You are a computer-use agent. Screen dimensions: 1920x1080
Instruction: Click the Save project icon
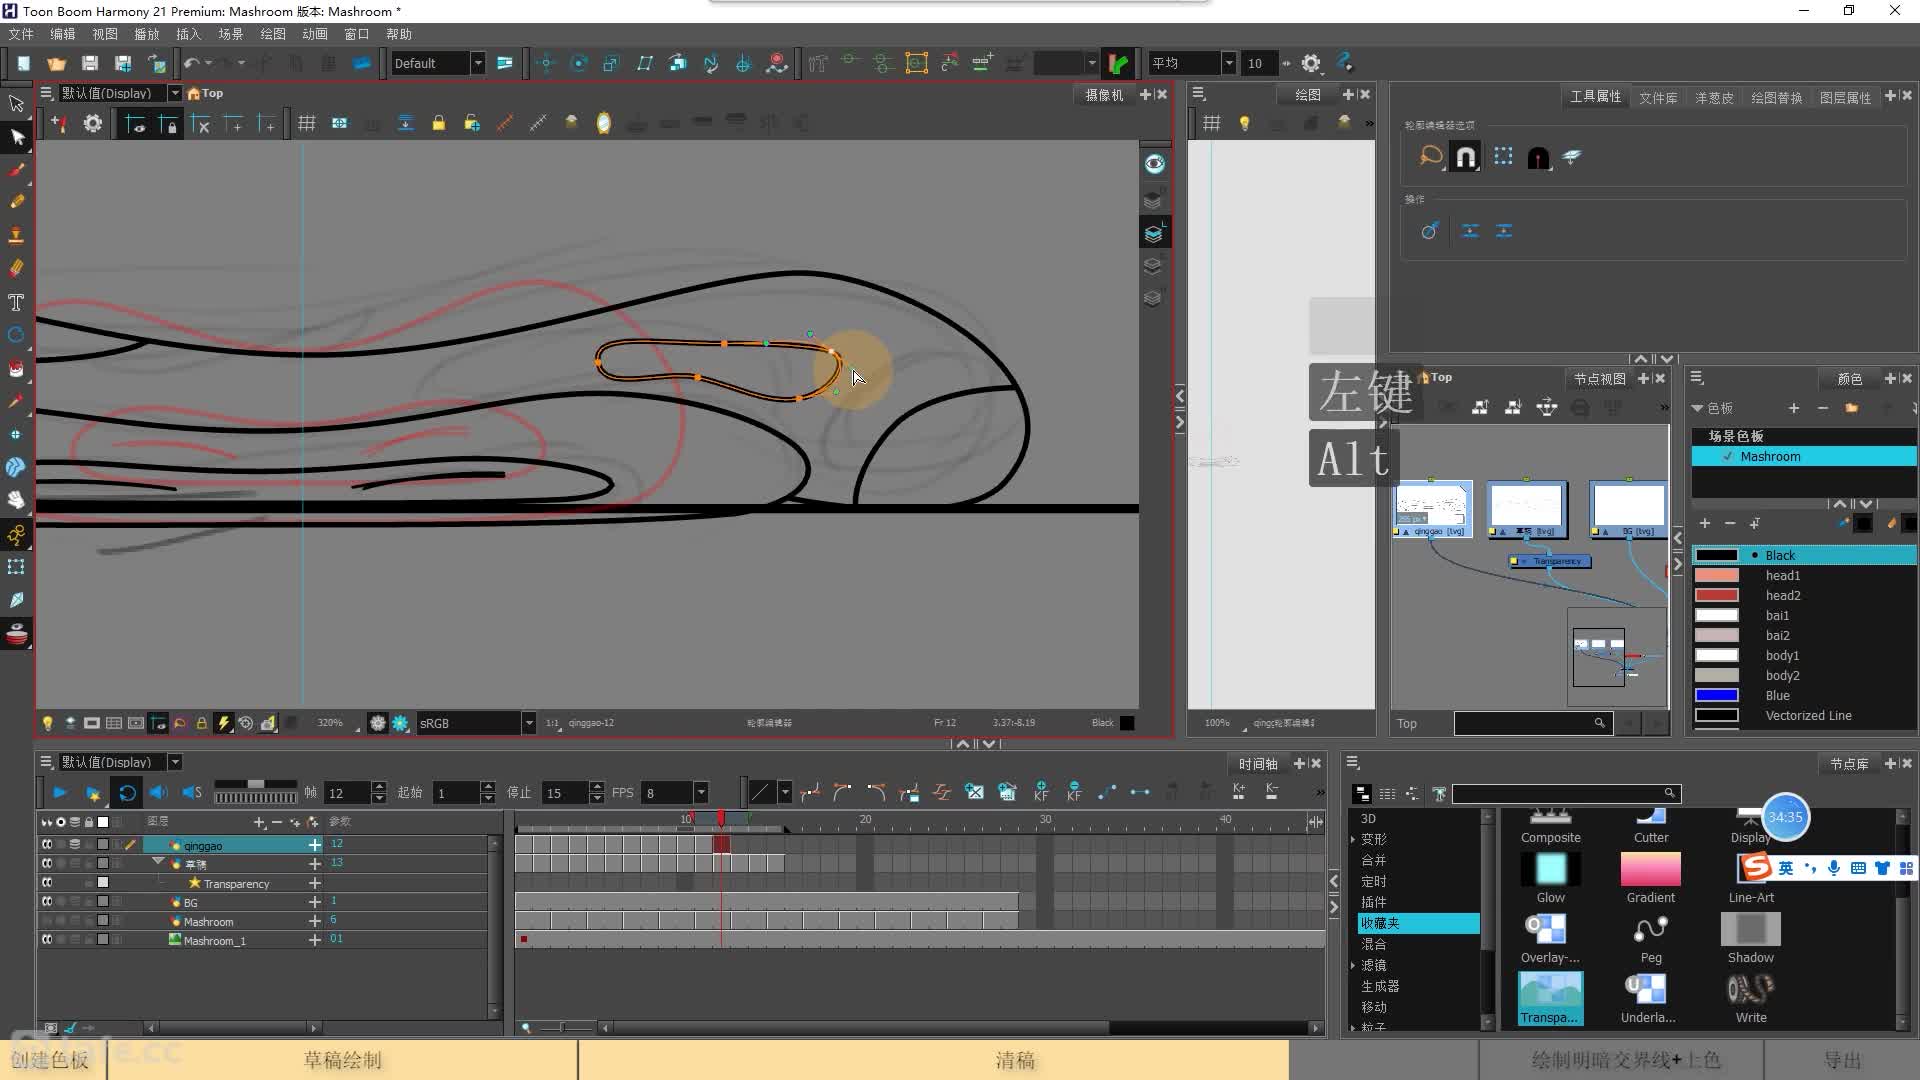89,63
